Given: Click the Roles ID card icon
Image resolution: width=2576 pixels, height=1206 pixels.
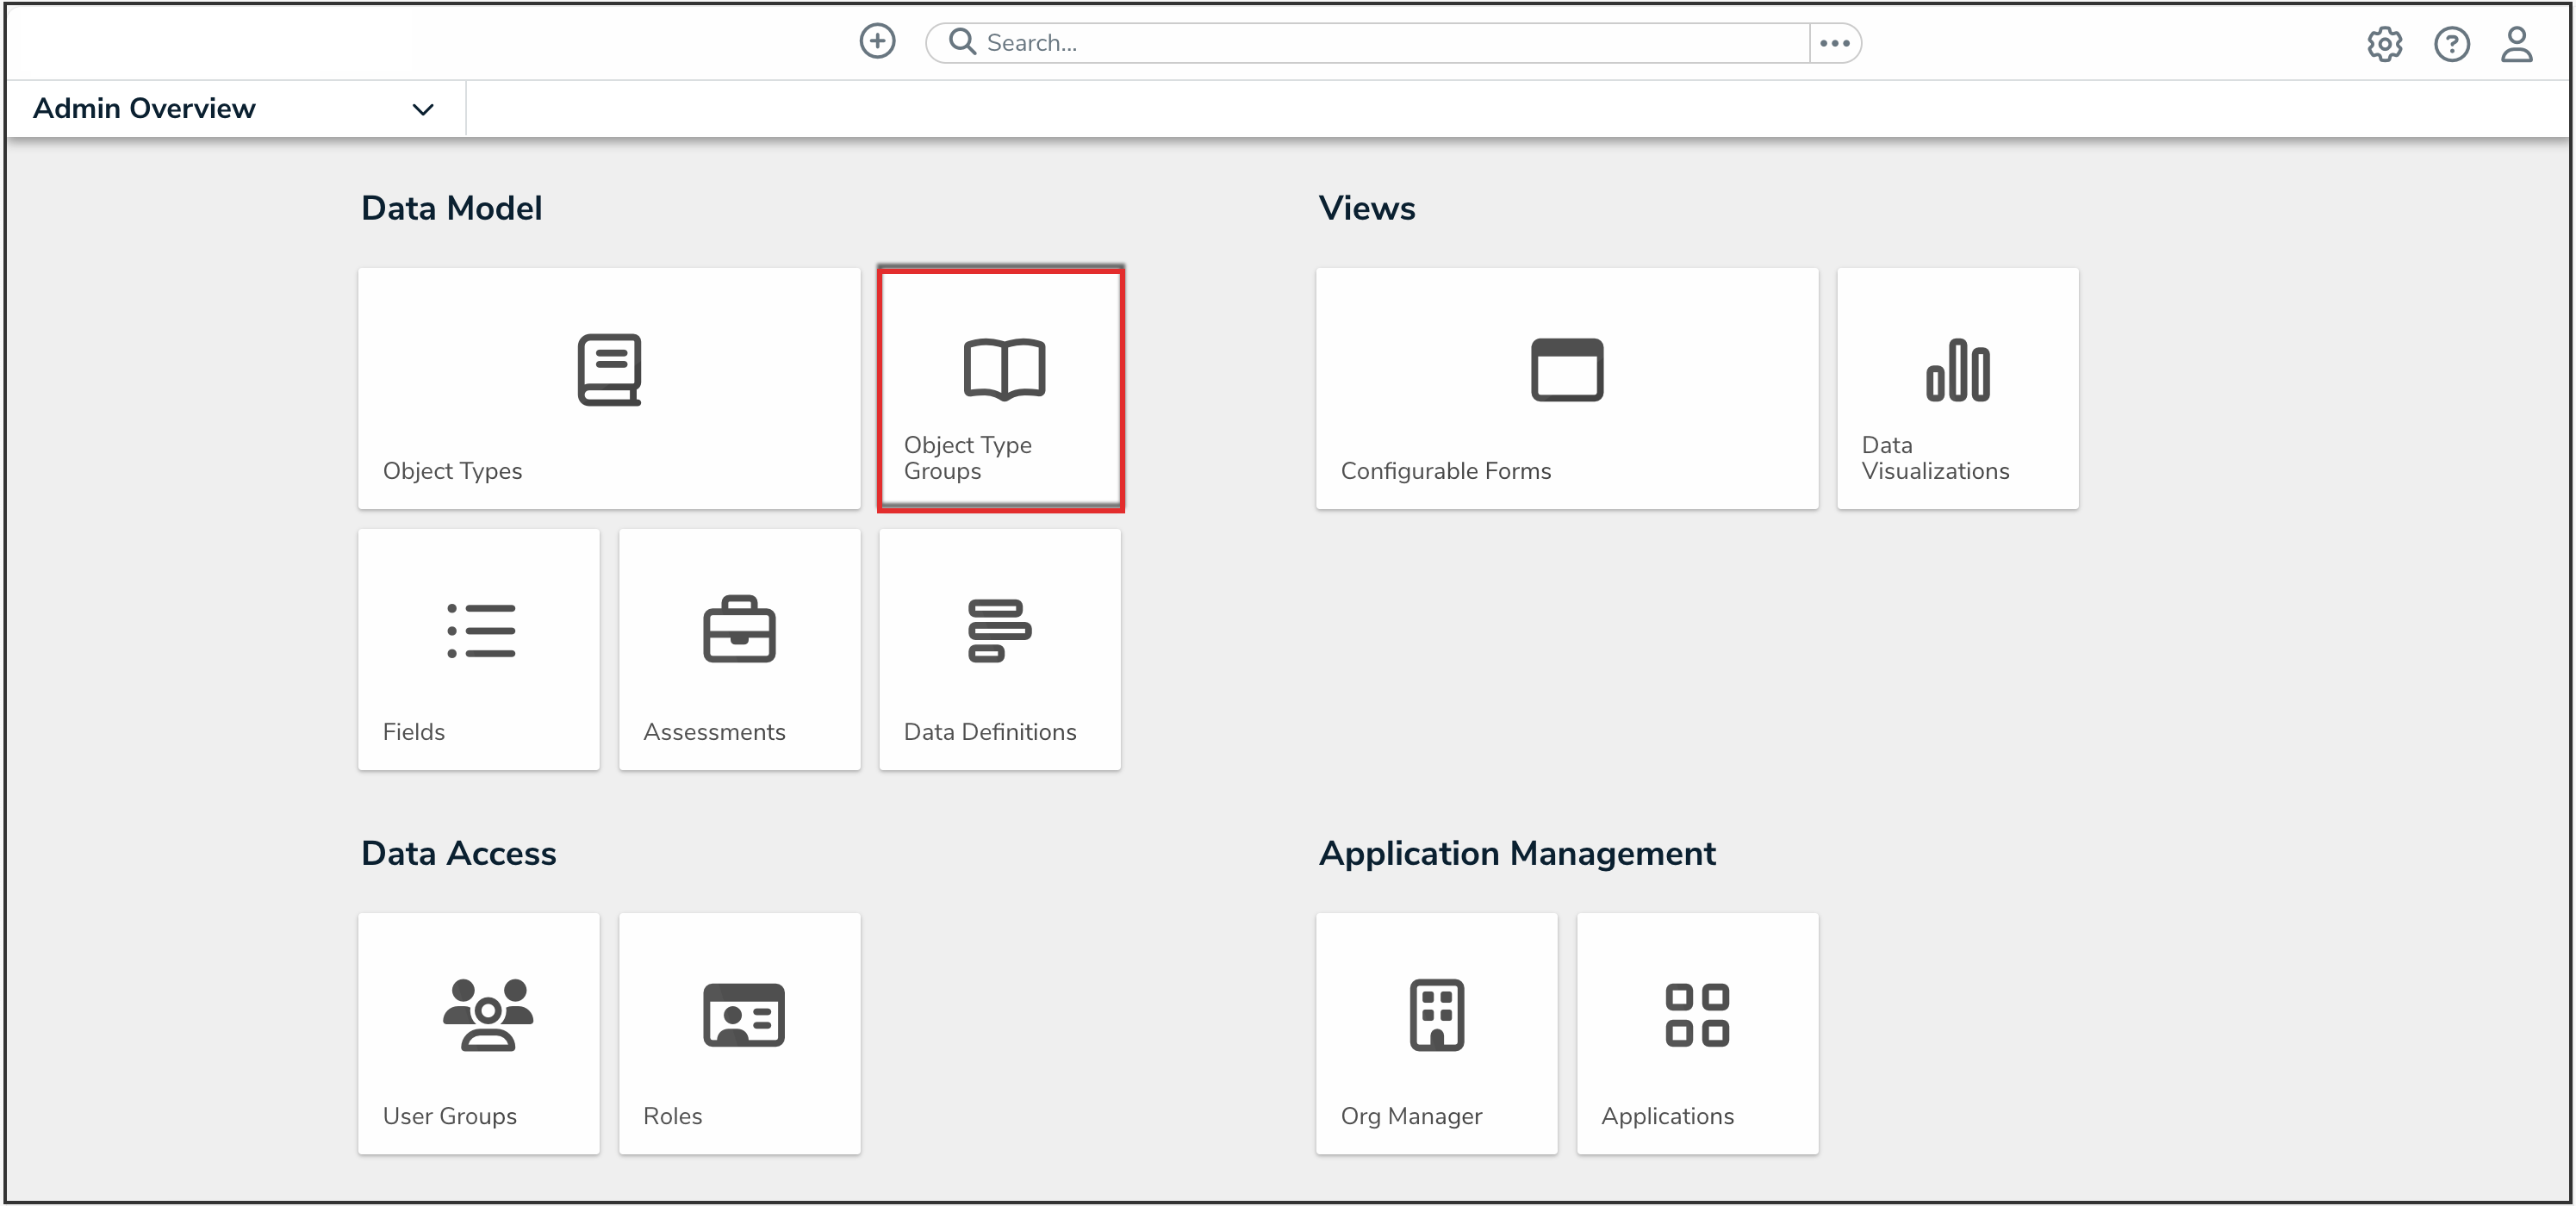Looking at the screenshot, I should pyautogui.click(x=743, y=1015).
